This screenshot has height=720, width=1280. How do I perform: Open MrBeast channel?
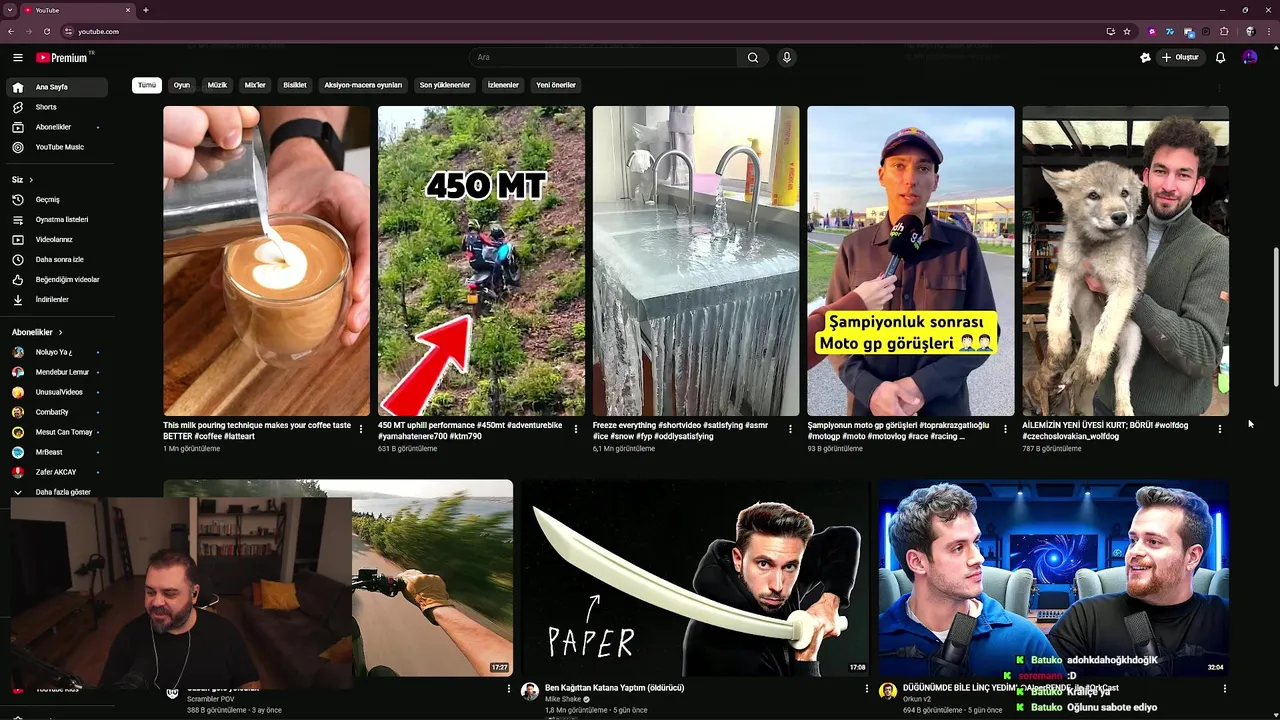pos(57,452)
